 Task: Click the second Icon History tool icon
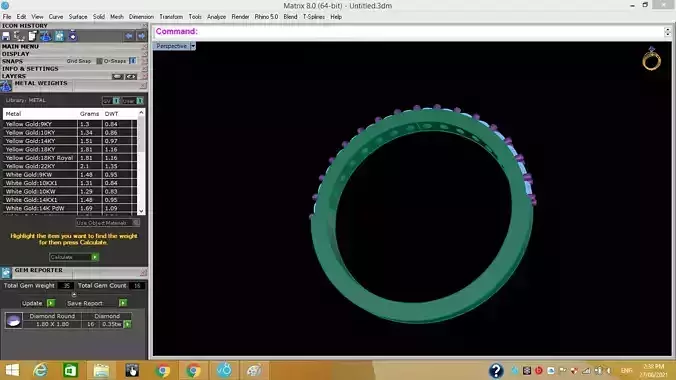click(x=19, y=36)
